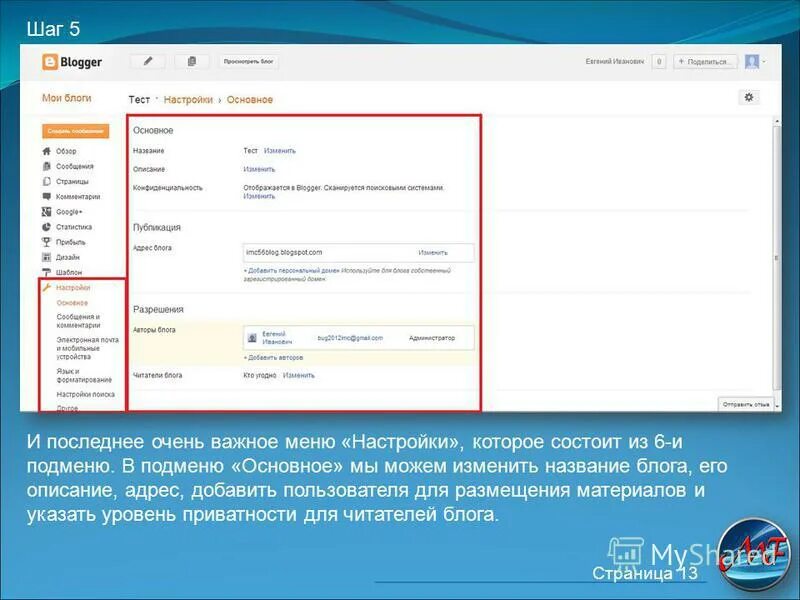
Task: Open Администратор role dropdown
Action: point(432,338)
